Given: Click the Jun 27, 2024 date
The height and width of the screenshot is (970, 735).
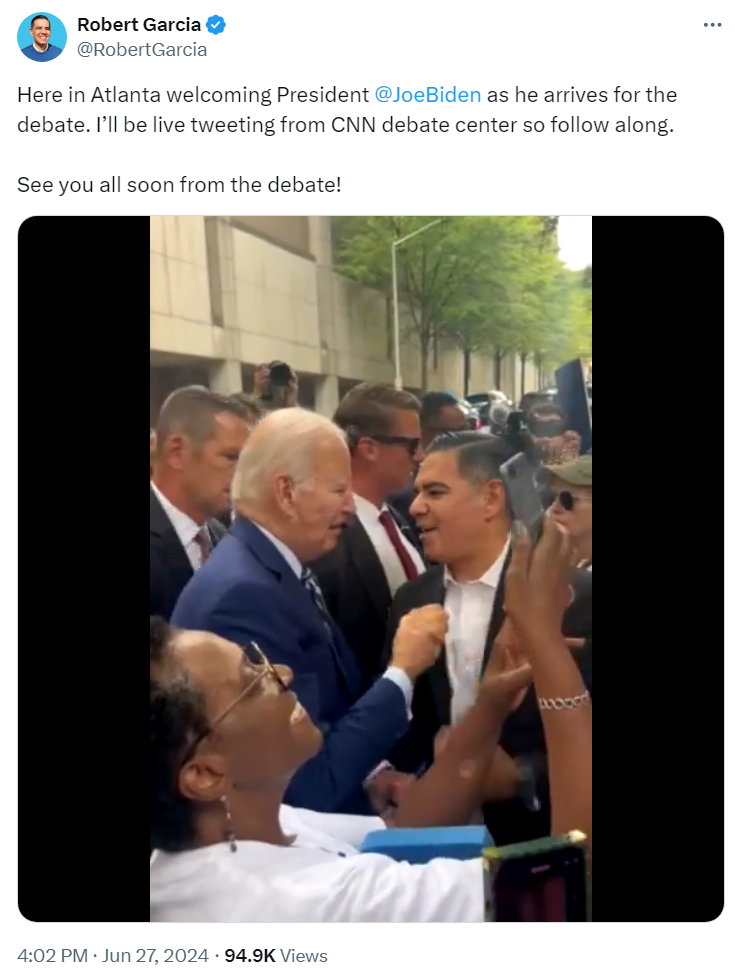Looking at the screenshot, I should pos(155,955).
